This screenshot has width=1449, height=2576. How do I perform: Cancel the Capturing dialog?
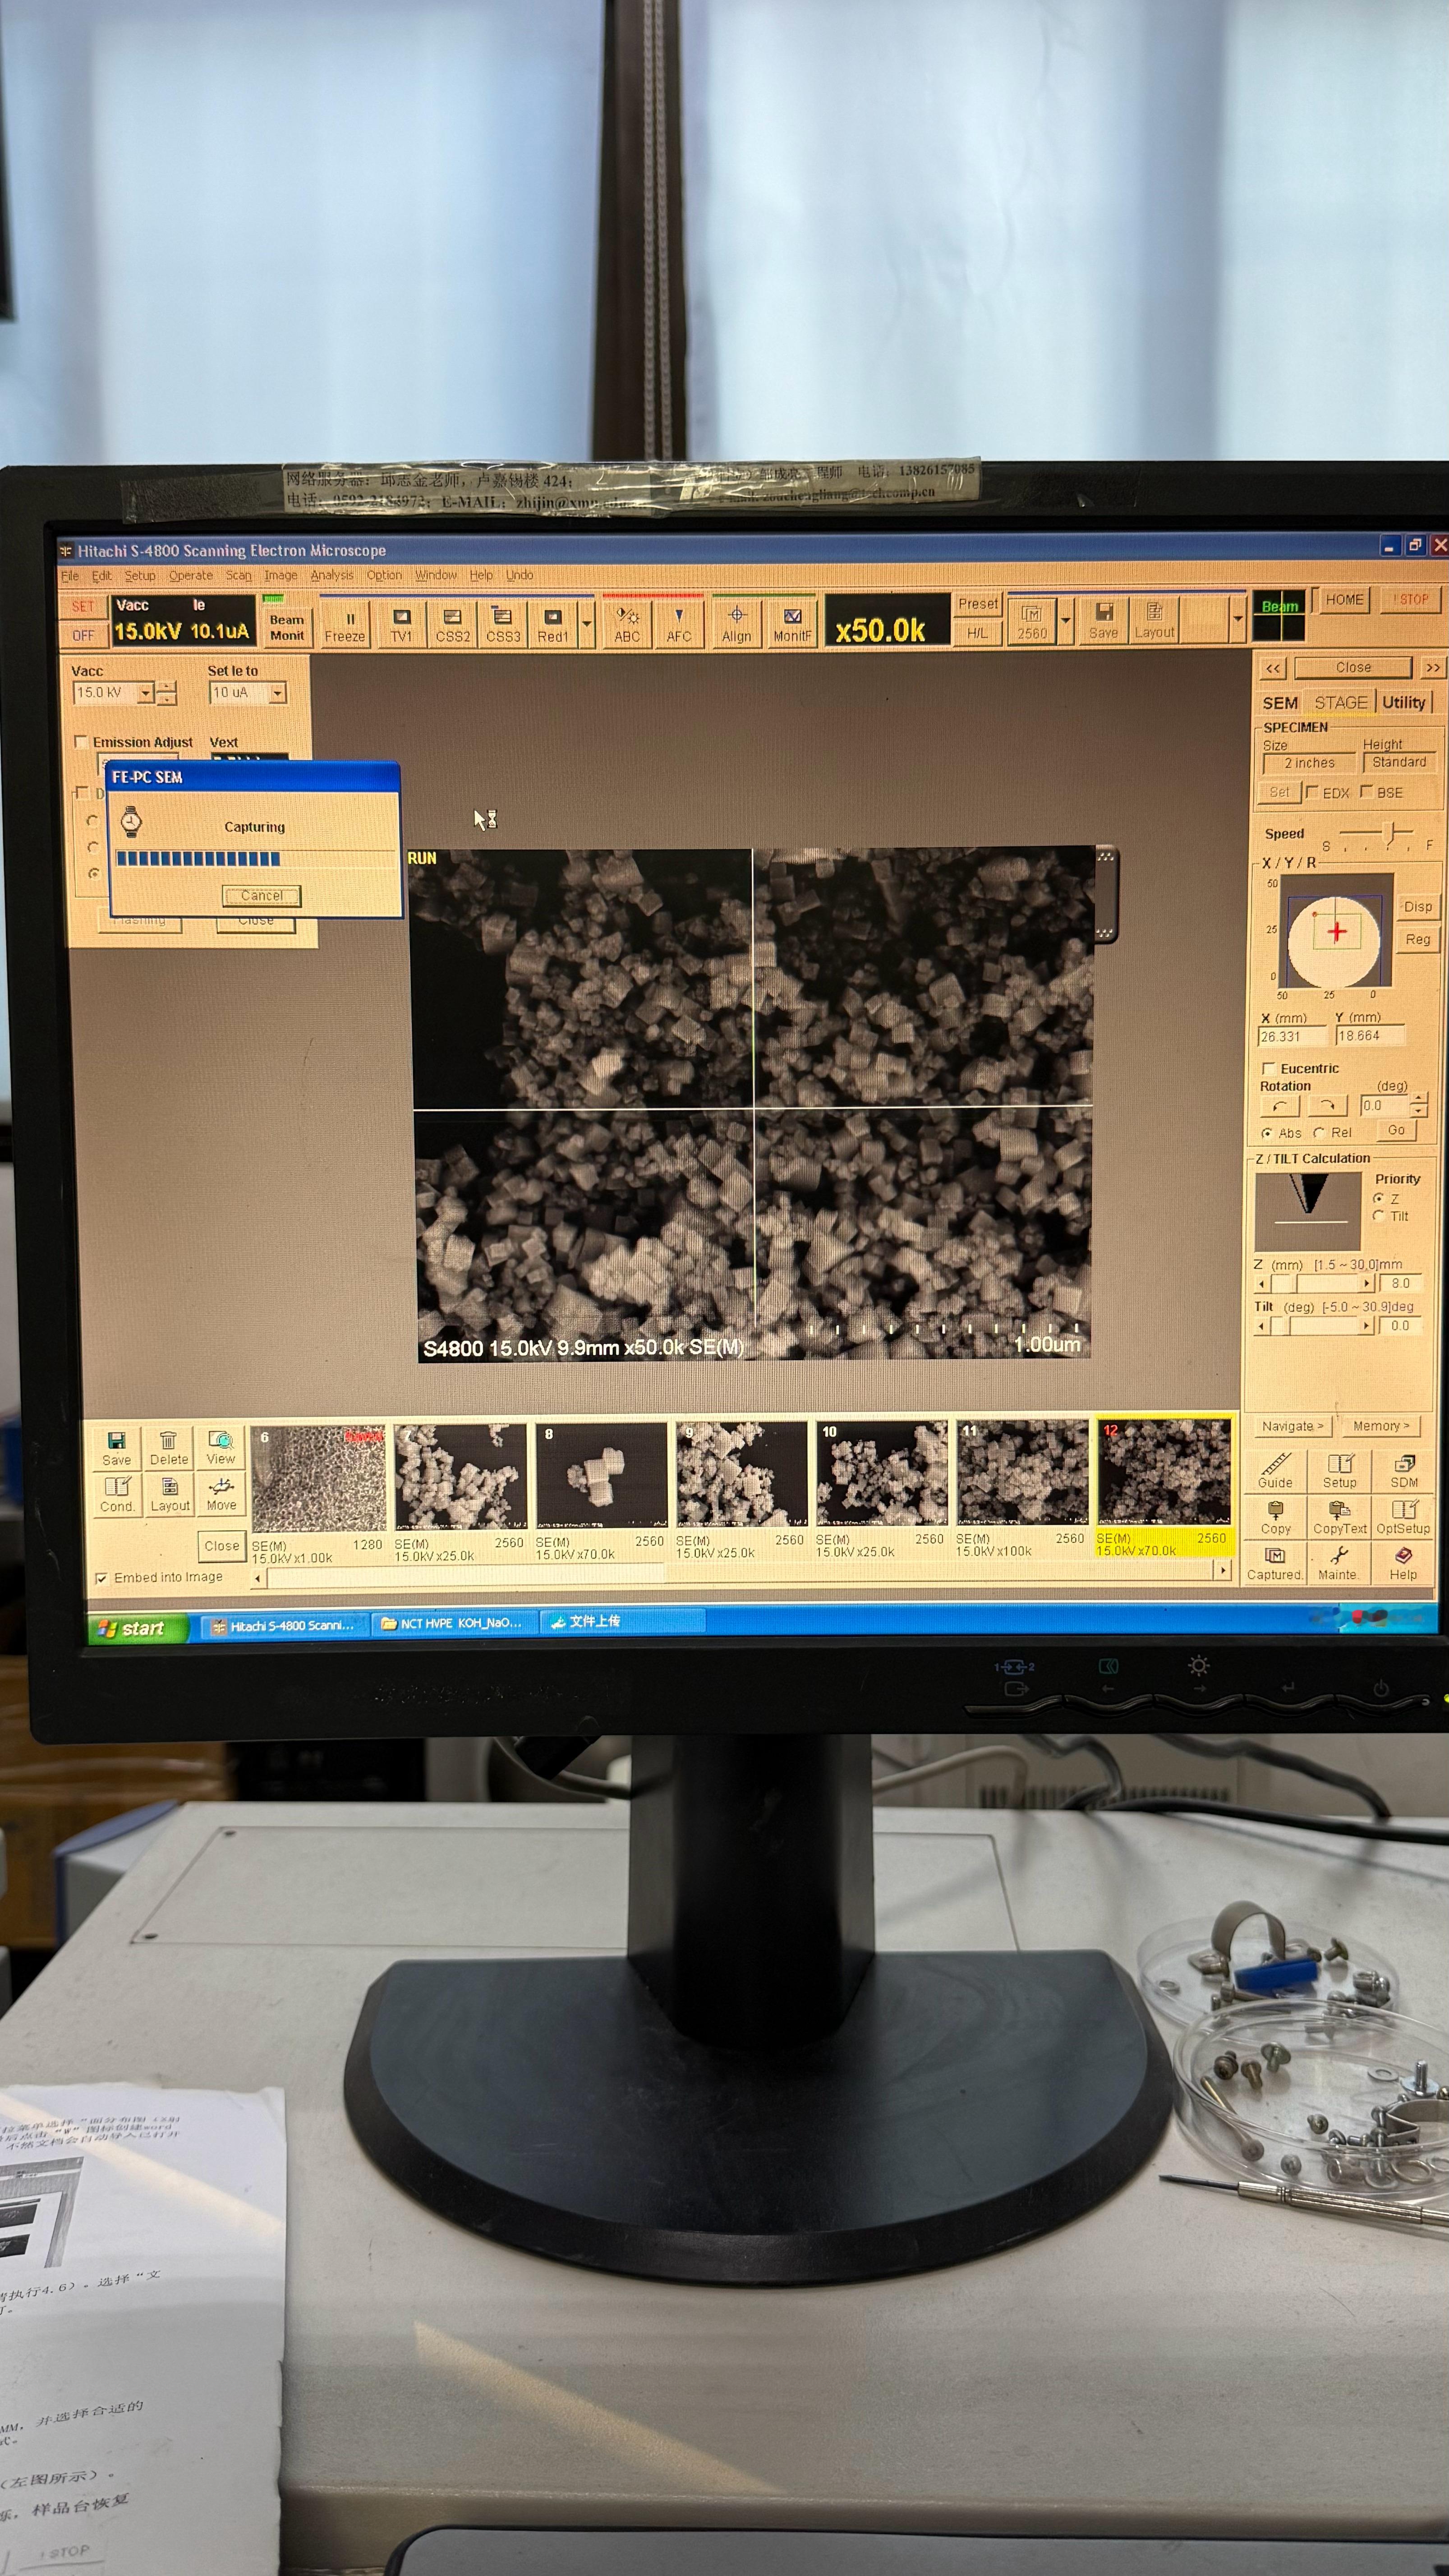click(x=261, y=896)
